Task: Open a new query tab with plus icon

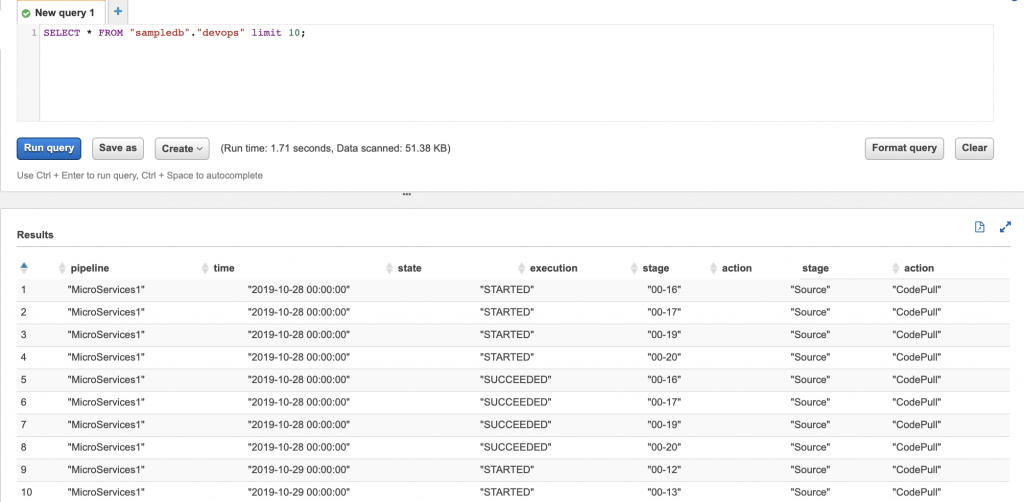Action: (118, 12)
